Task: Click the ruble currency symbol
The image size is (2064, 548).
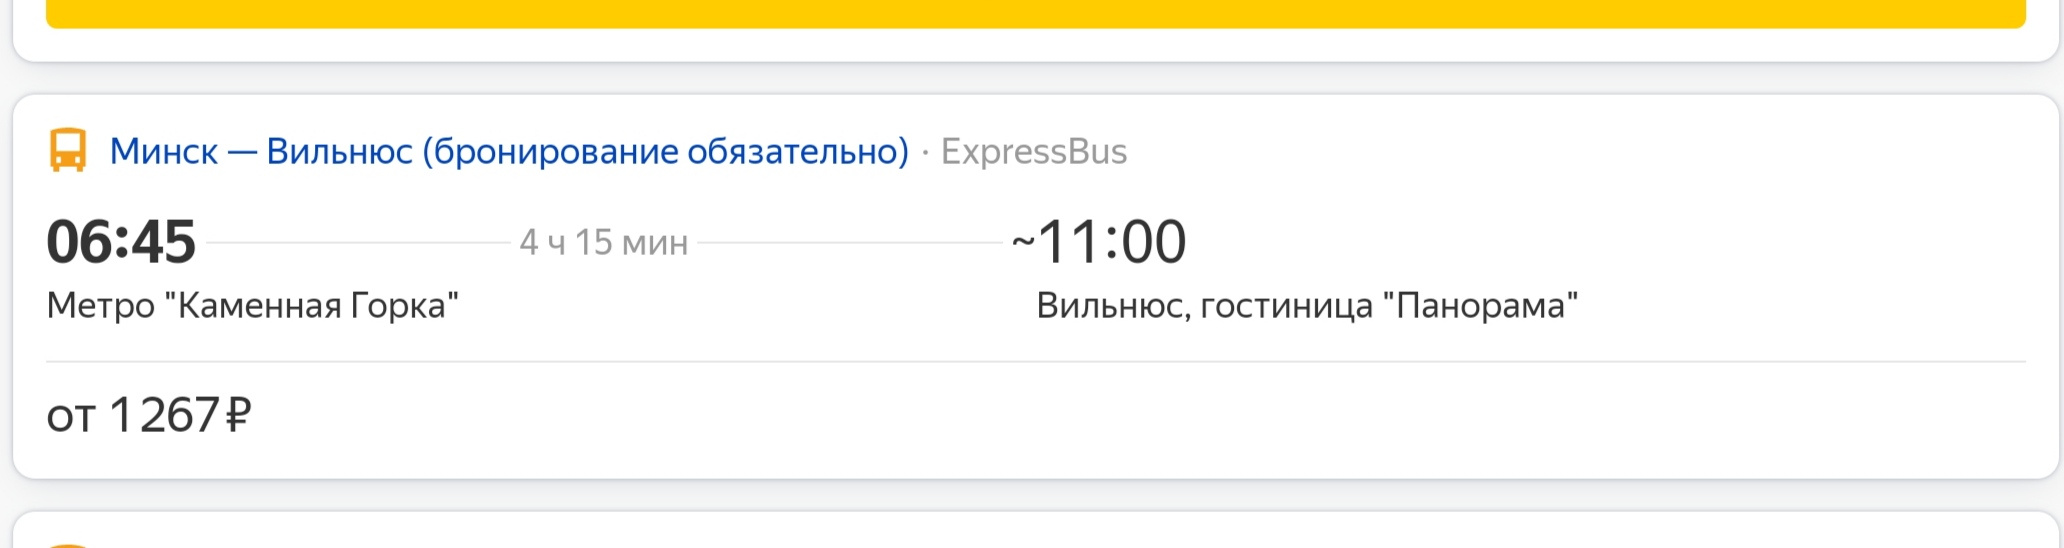Action: click(238, 415)
